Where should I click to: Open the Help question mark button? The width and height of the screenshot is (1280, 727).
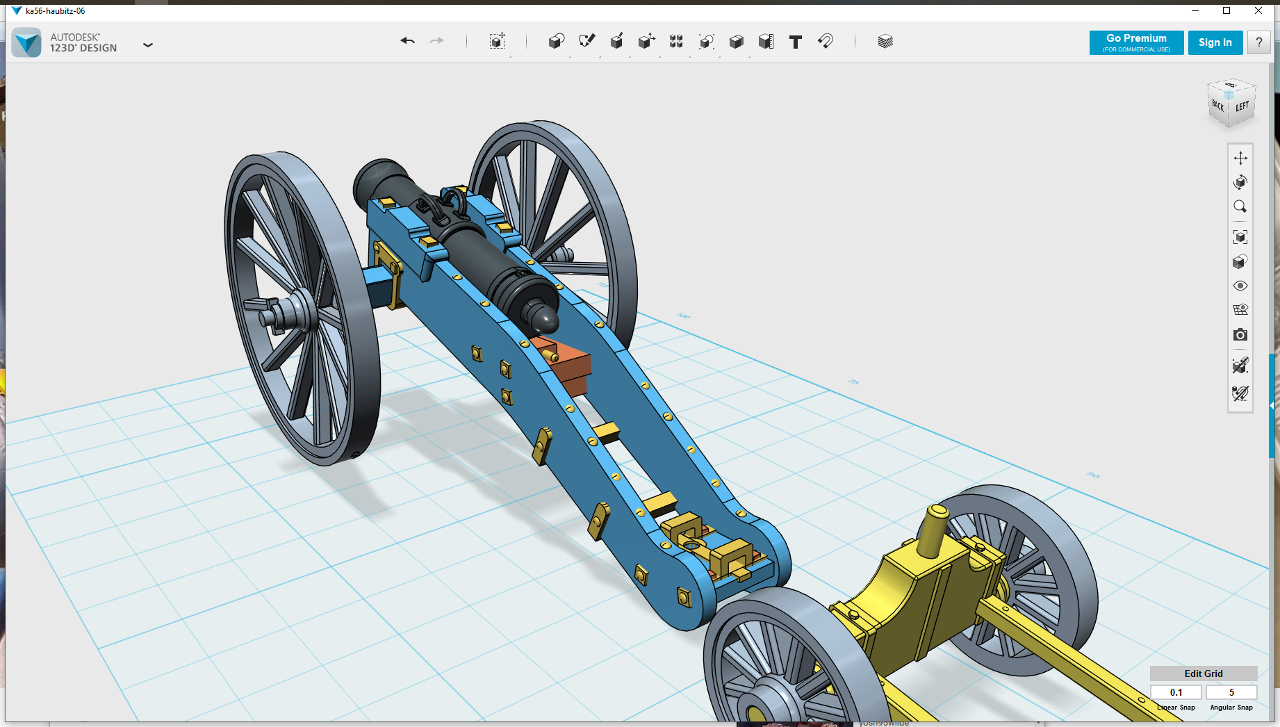(x=1260, y=42)
